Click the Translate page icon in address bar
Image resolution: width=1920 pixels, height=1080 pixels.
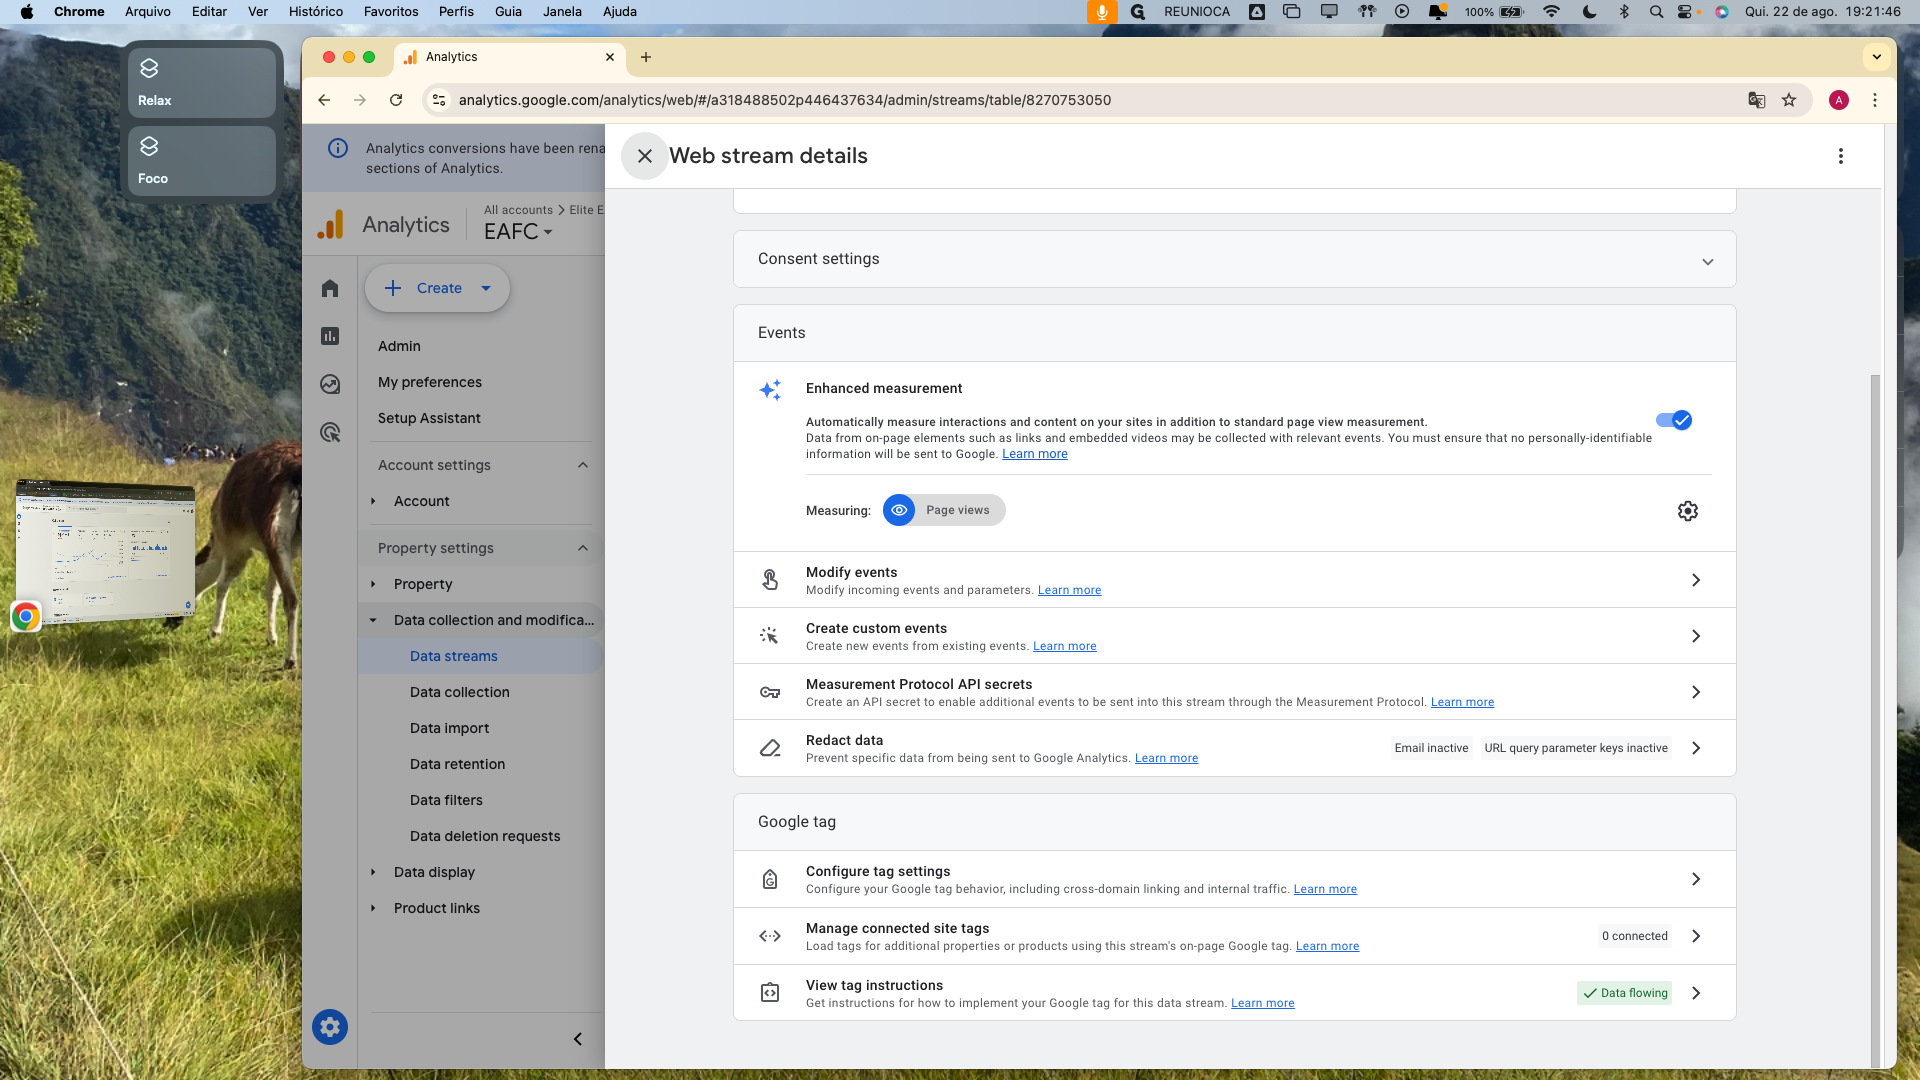click(x=1756, y=100)
